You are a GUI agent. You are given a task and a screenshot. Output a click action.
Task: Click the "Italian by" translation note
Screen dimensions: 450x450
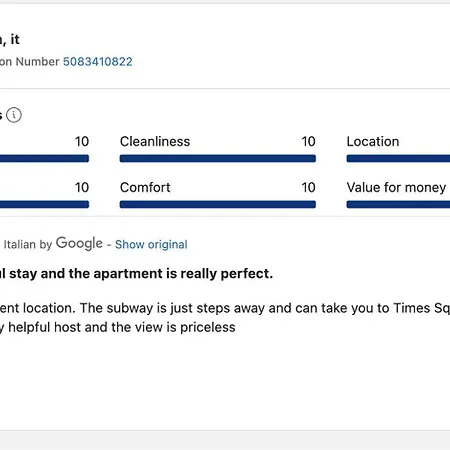(x=28, y=244)
